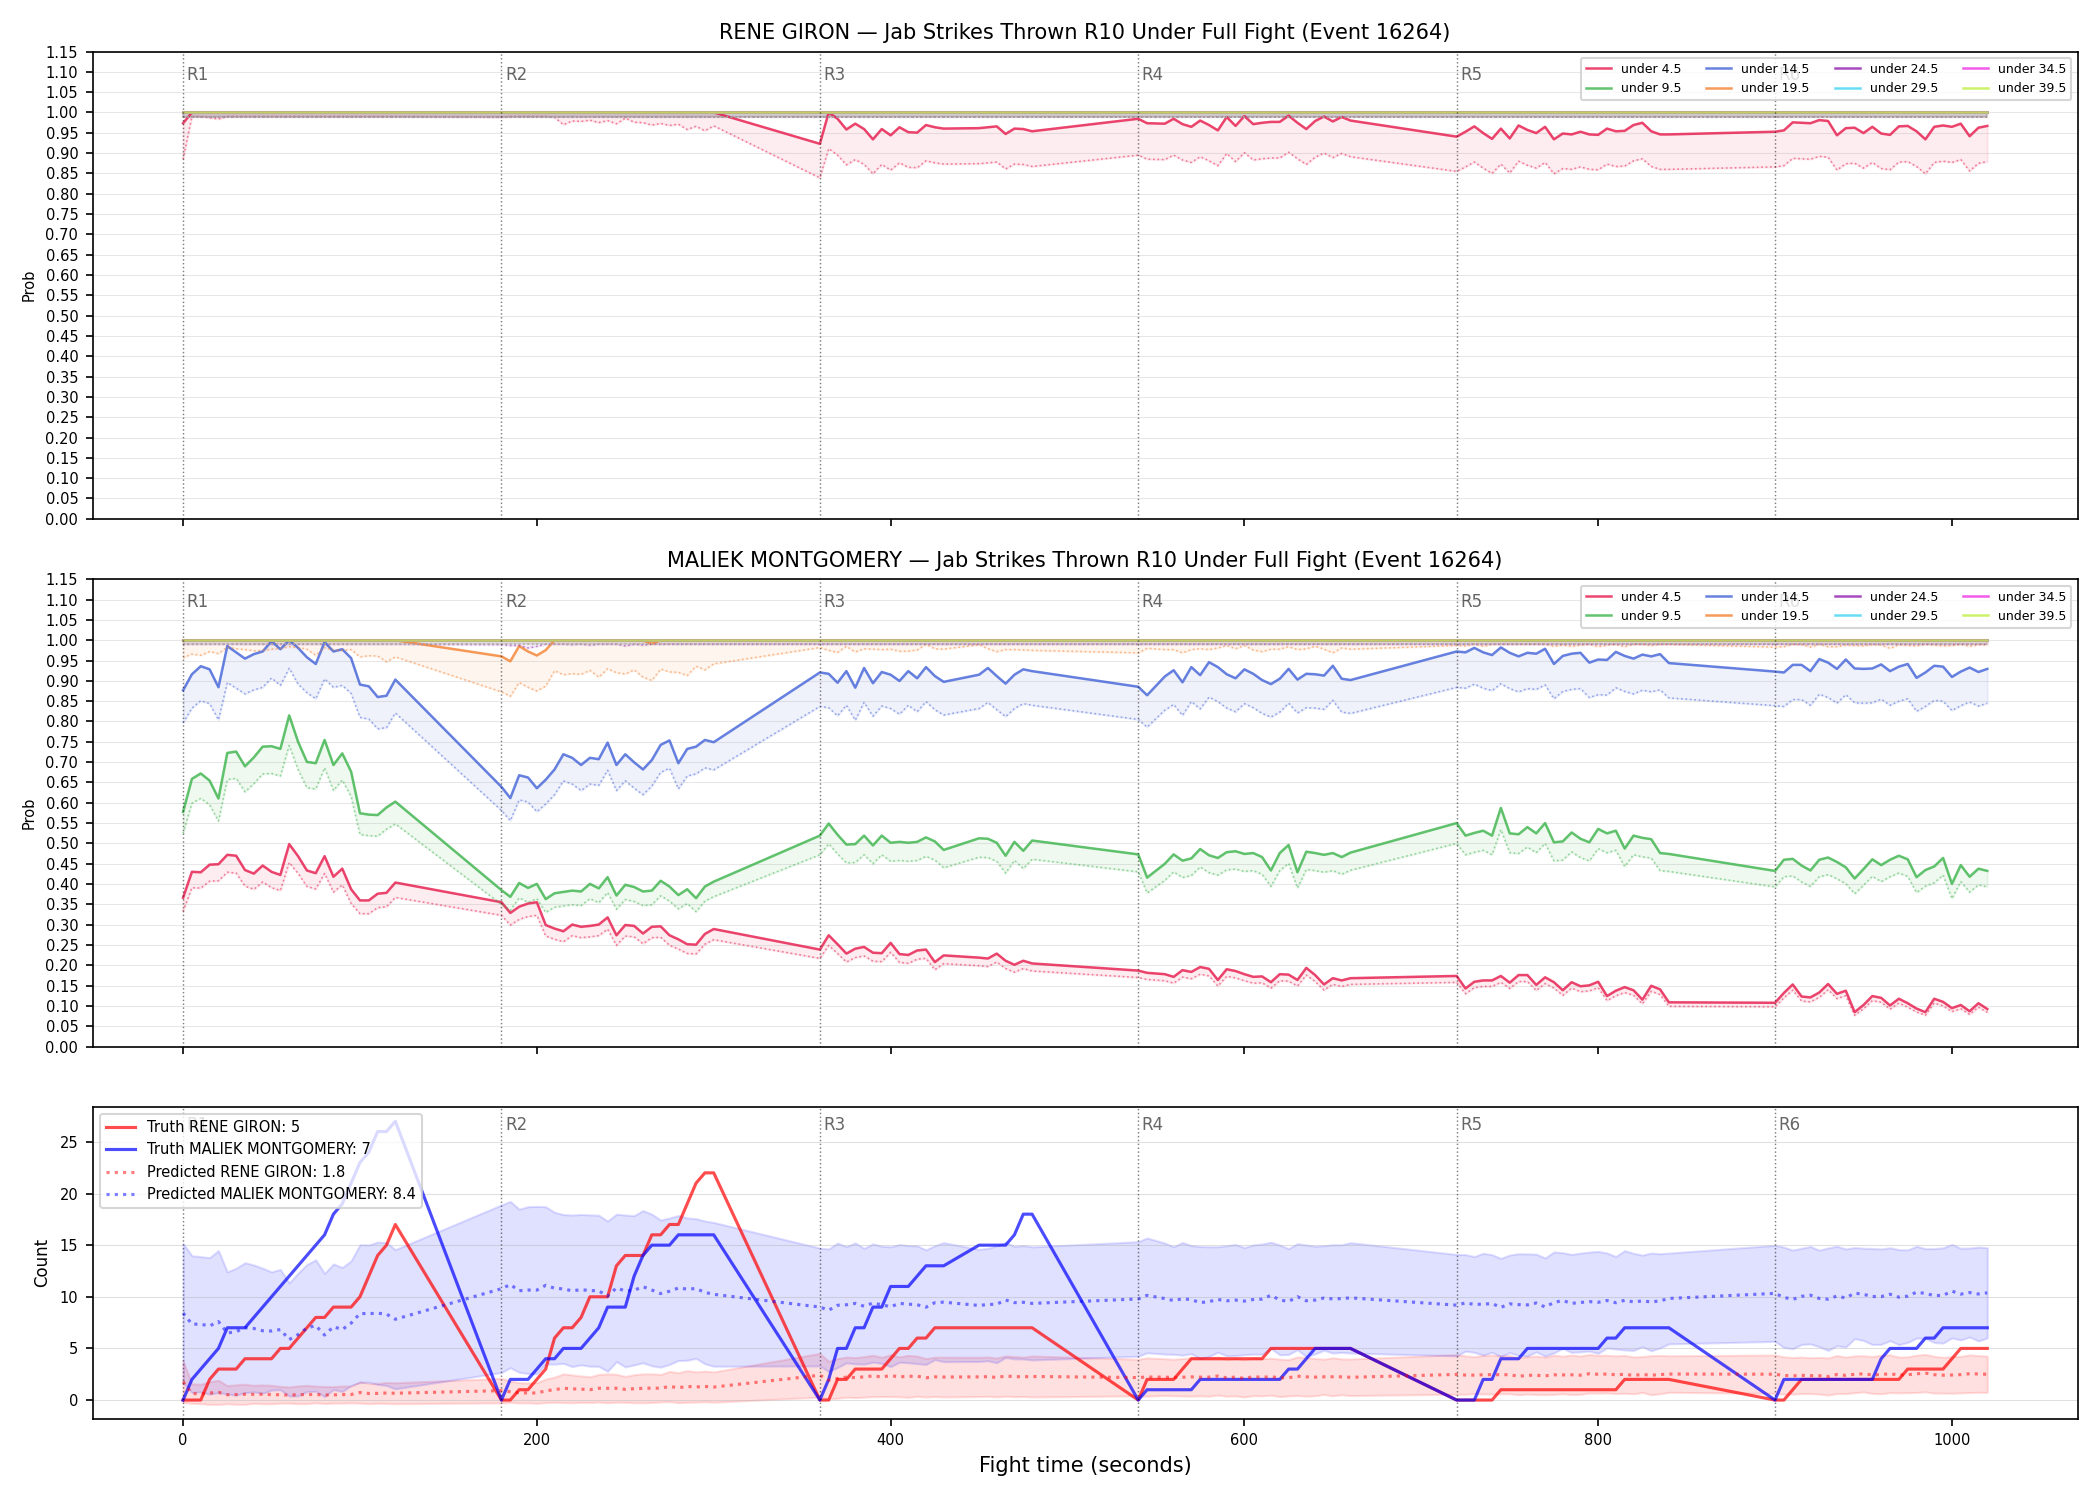The image size is (2100, 1500).
Task: Click the Count axis tick label '20'
Action: [69, 1194]
